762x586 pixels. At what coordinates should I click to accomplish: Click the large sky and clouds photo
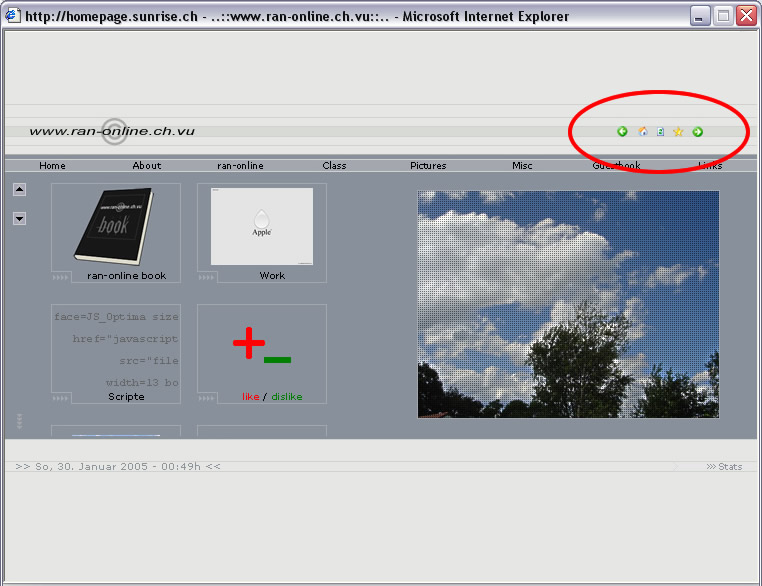(568, 304)
